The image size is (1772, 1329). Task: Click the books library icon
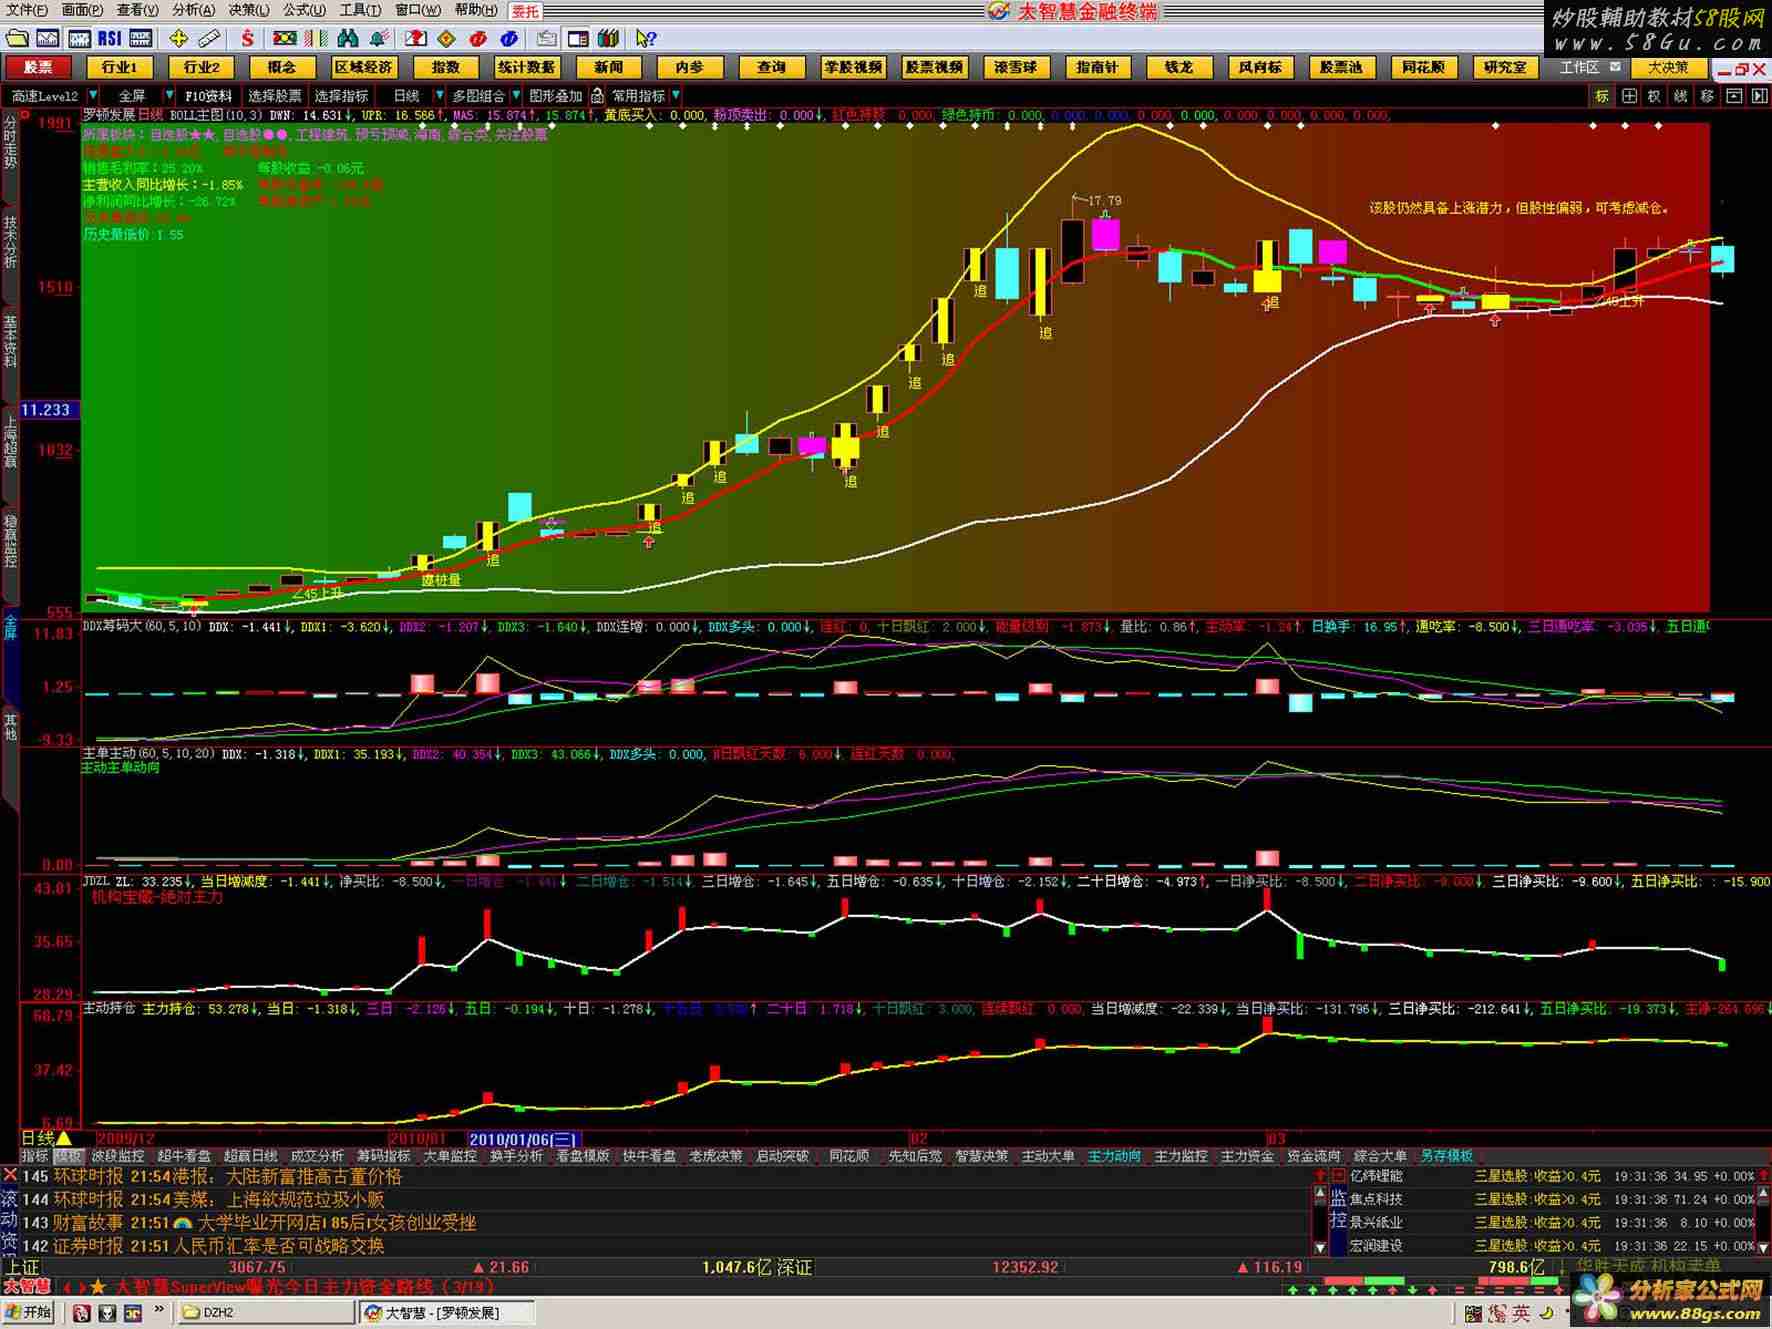[608, 39]
